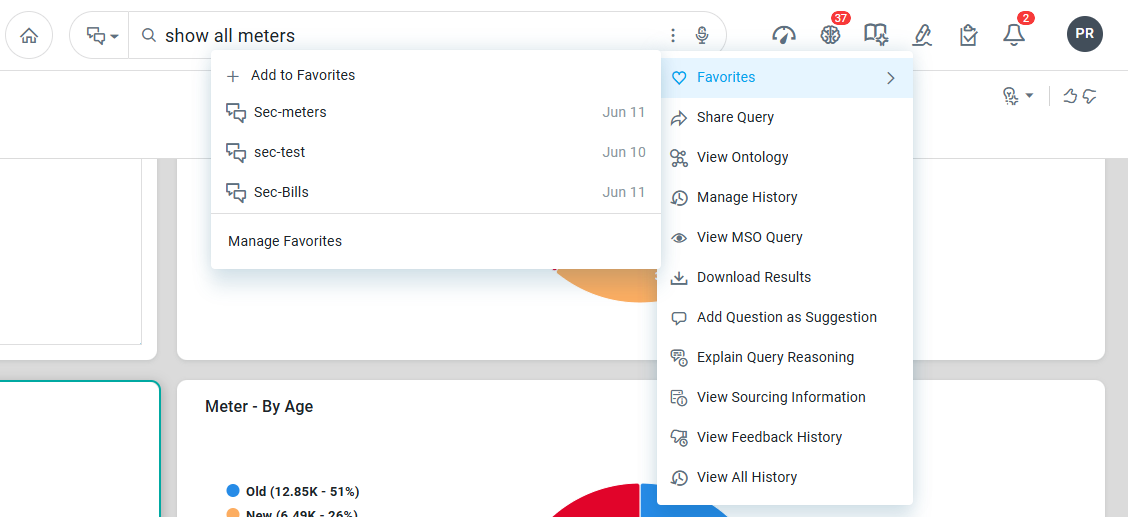The width and height of the screenshot is (1128, 517).
Task: Click the pen signature icon
Action: pyautogui.click(x=922, y=35)
